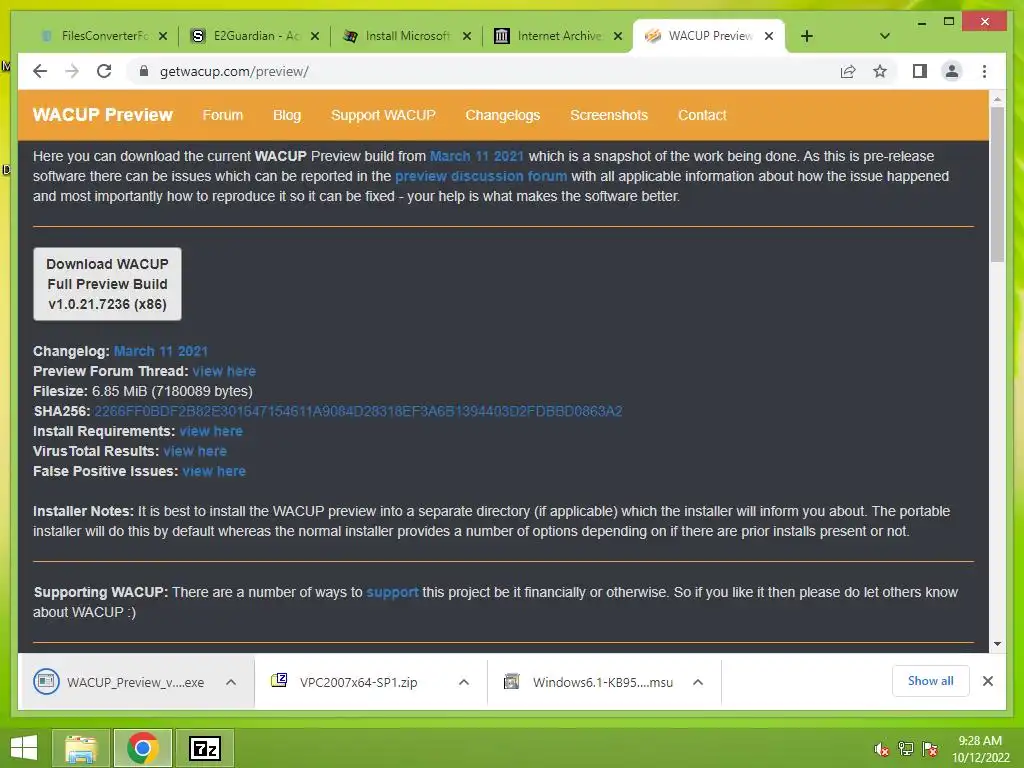The height and width of the screenshot is (768, 1024).
Task: Click the address bar URL
Action: click(234, 71)
